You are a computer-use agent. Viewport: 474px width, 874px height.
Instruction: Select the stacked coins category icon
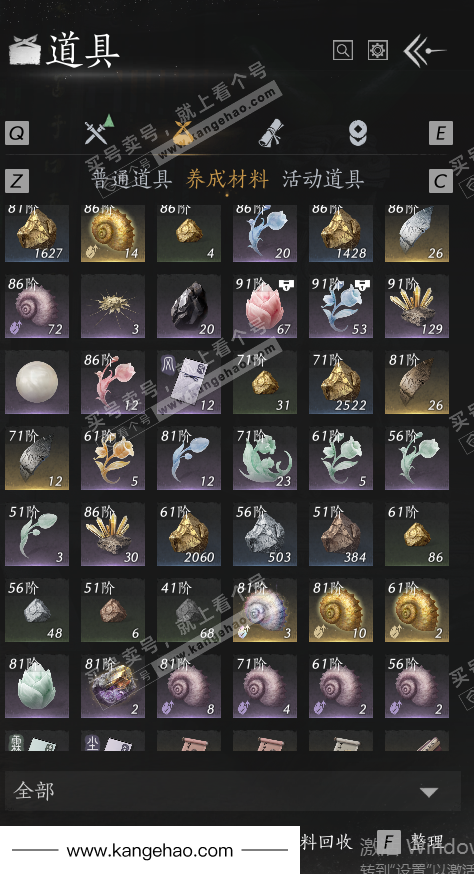[357, 134]
